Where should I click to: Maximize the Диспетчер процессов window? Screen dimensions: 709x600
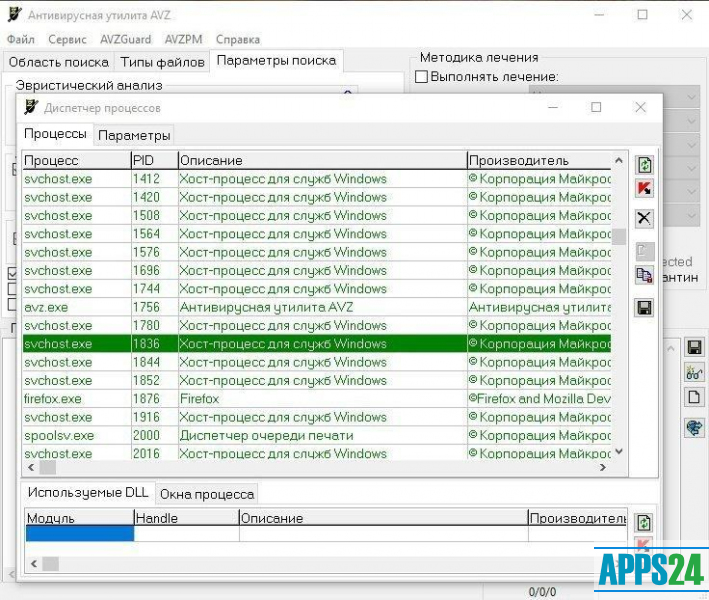tap(596, 107)
